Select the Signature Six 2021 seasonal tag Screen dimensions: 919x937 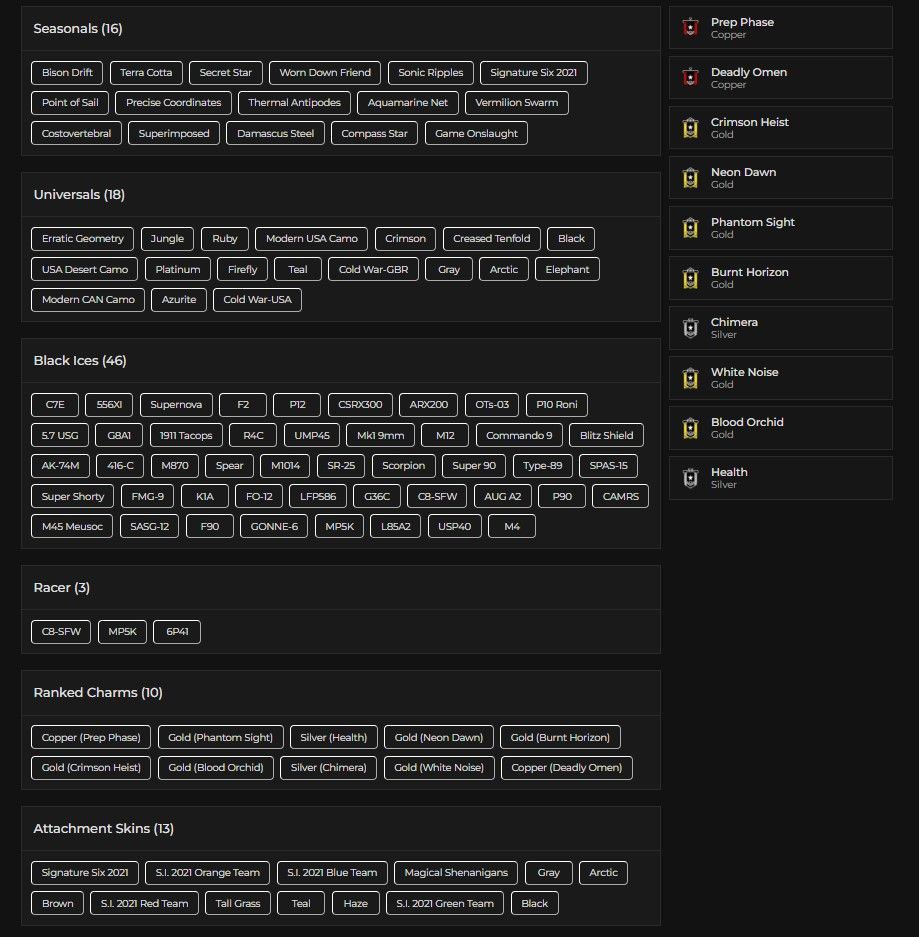[x=534, y=73]
